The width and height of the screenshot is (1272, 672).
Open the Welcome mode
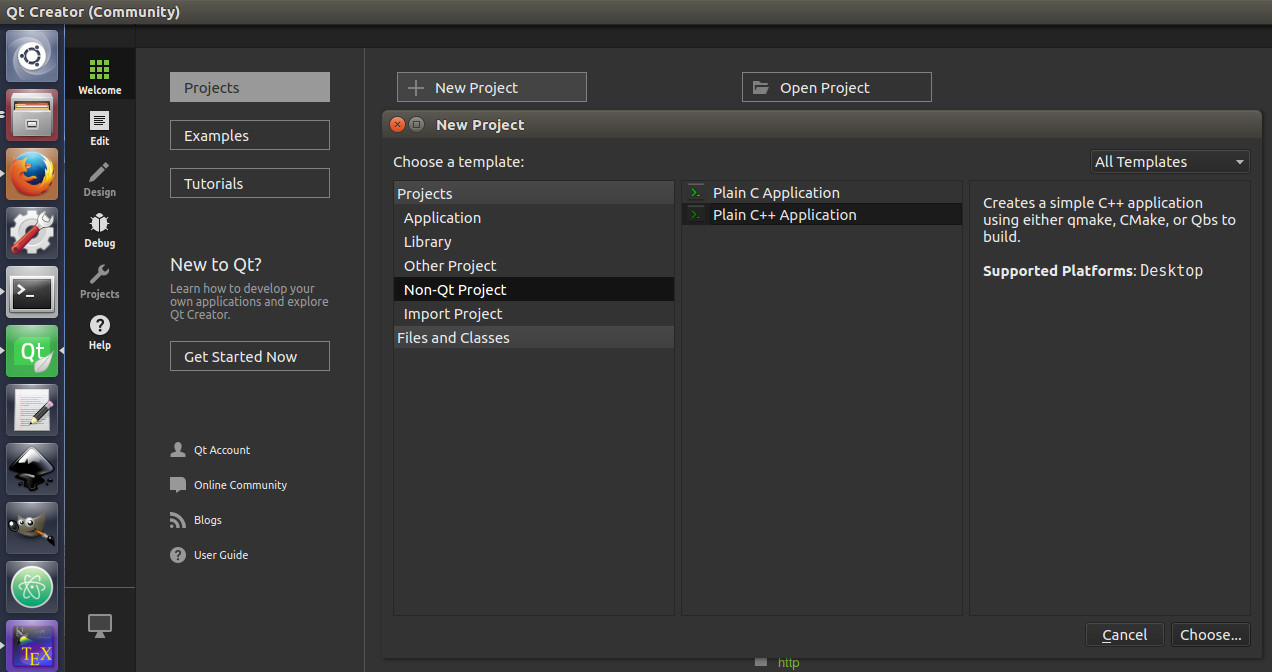pyautogui.click(x=99, y=76)
